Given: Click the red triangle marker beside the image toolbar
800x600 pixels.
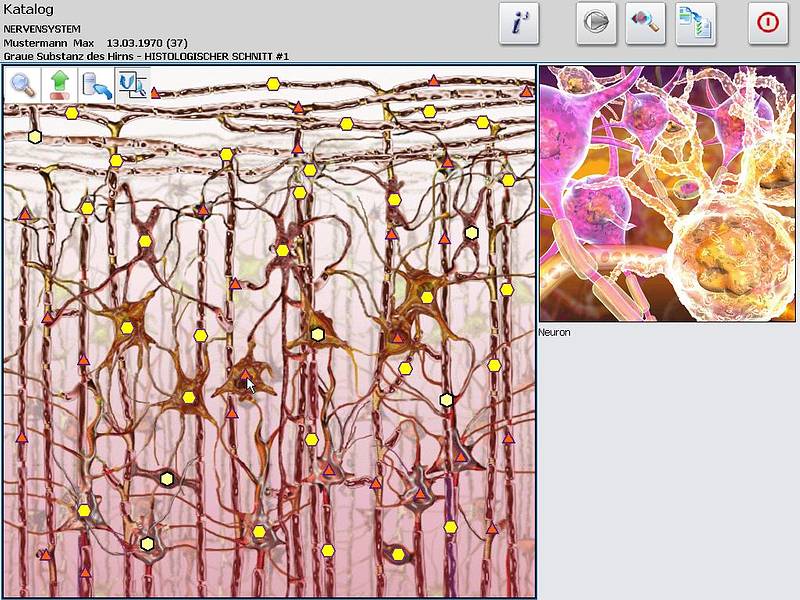Looking at the screenshot, I should pyautogui.click(x=155, y=93).
